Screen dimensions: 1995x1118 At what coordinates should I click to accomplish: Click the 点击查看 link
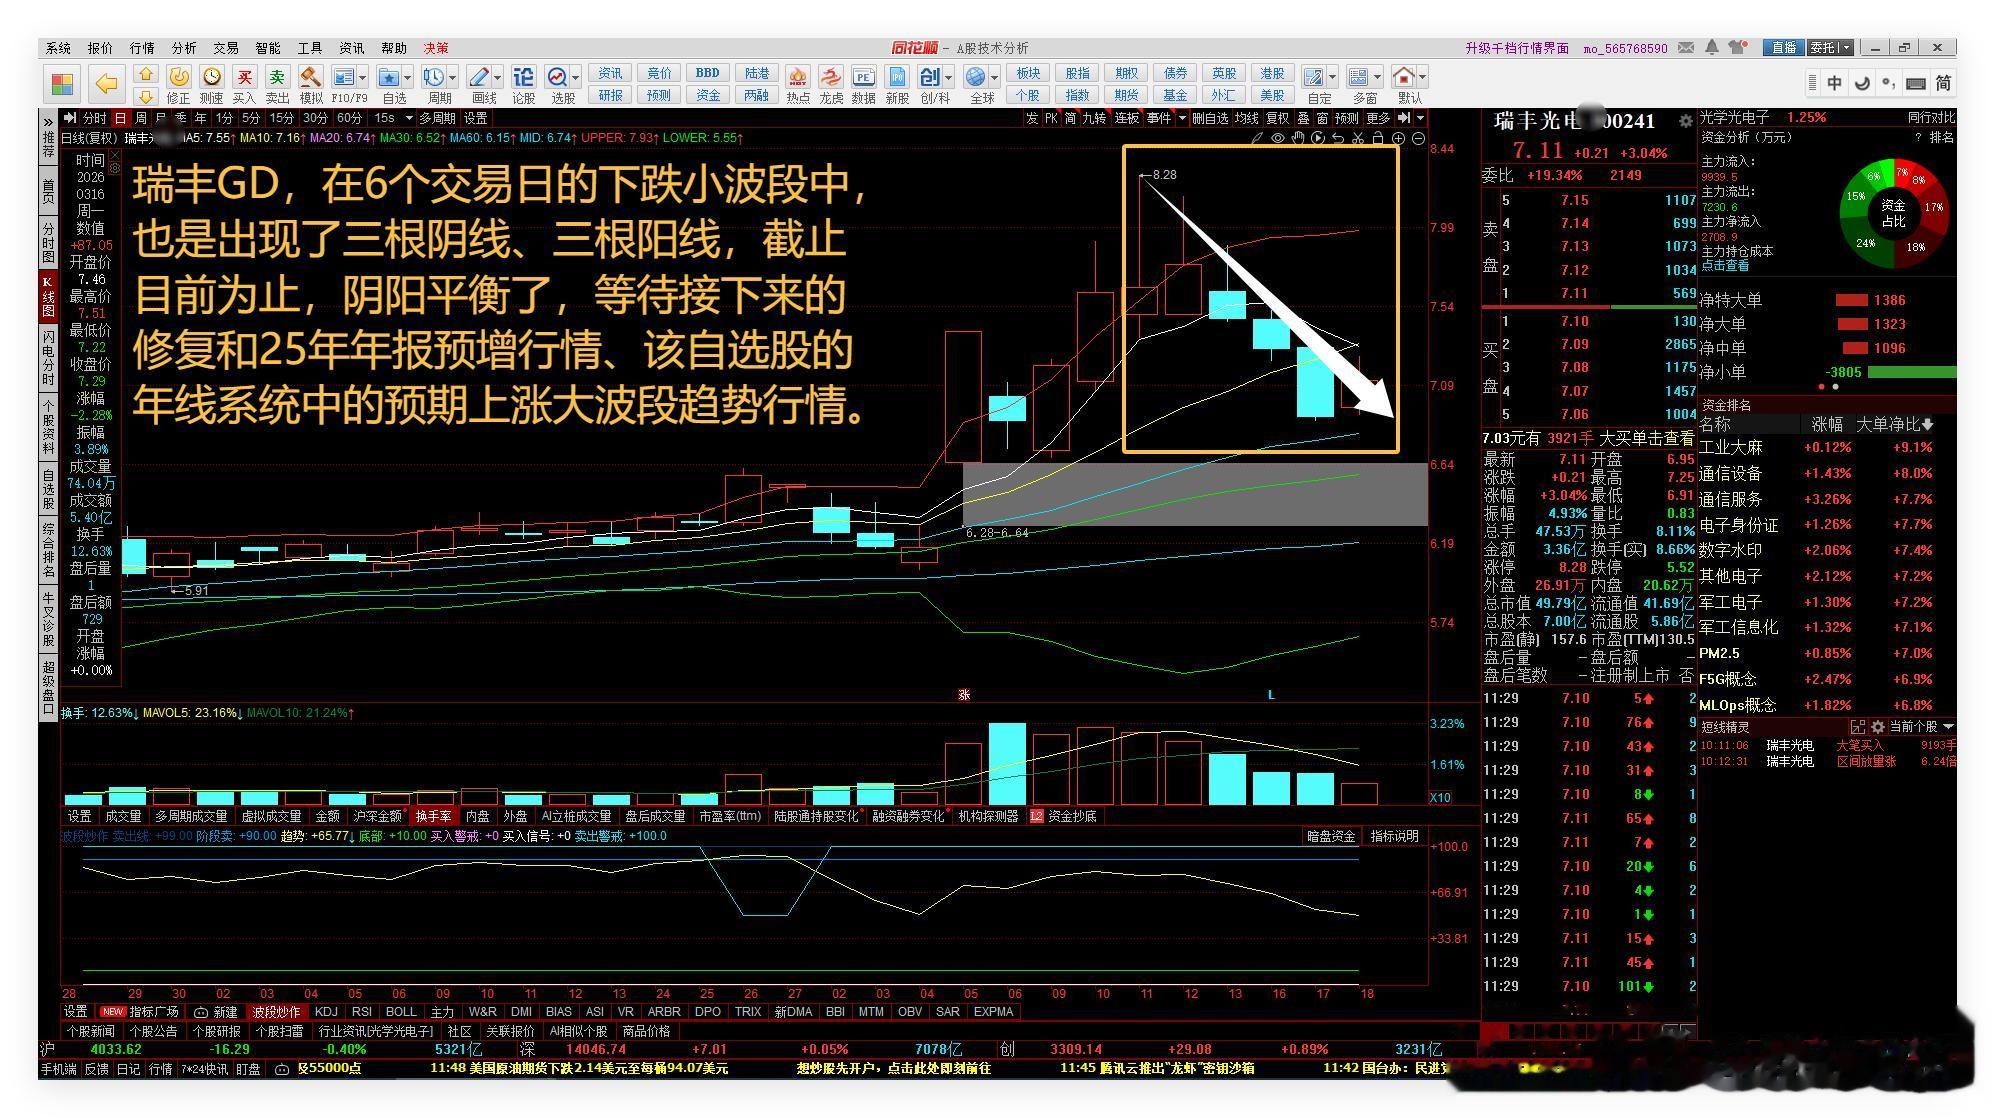click(x=1725, y=266)
